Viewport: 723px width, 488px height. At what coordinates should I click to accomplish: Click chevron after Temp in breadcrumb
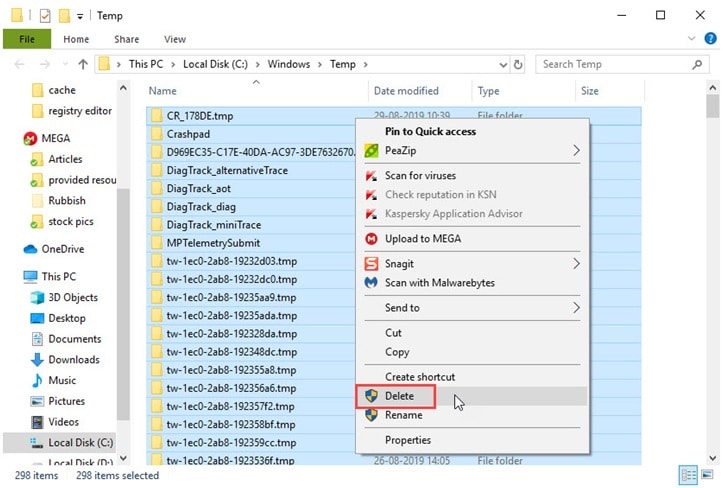(366, 65)
